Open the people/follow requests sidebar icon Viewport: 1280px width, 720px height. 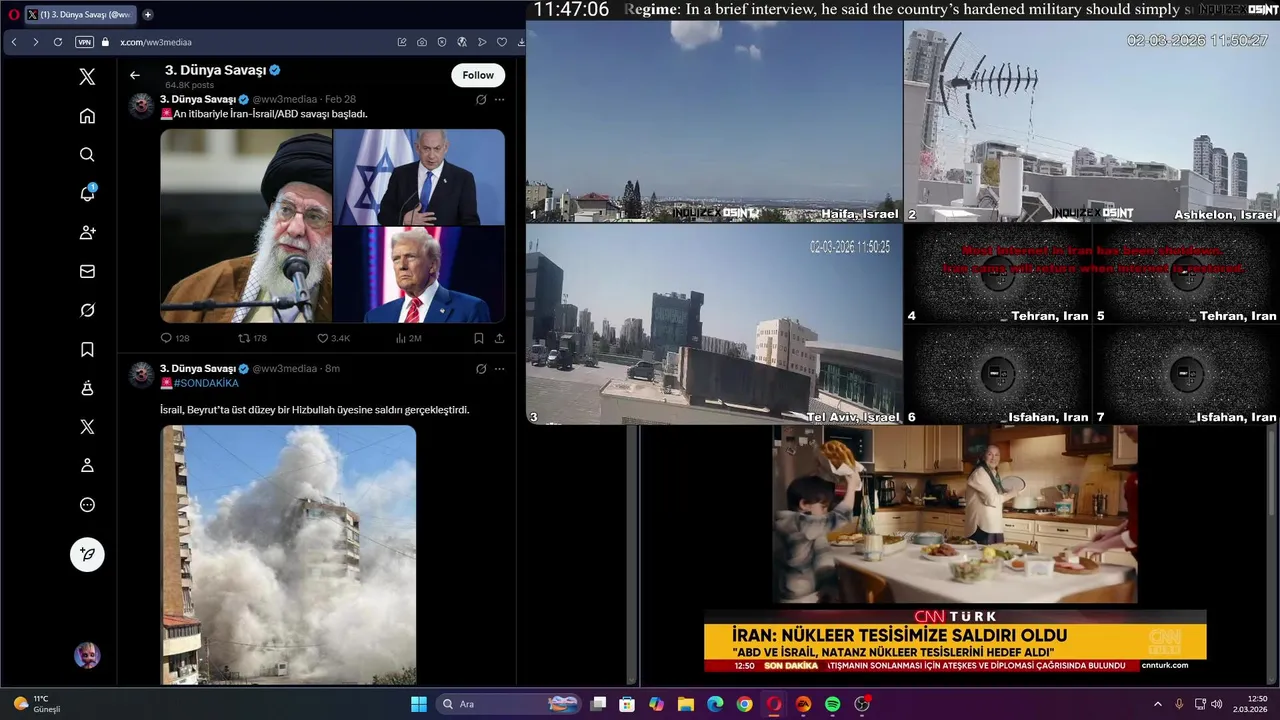[x=87, y=232]
